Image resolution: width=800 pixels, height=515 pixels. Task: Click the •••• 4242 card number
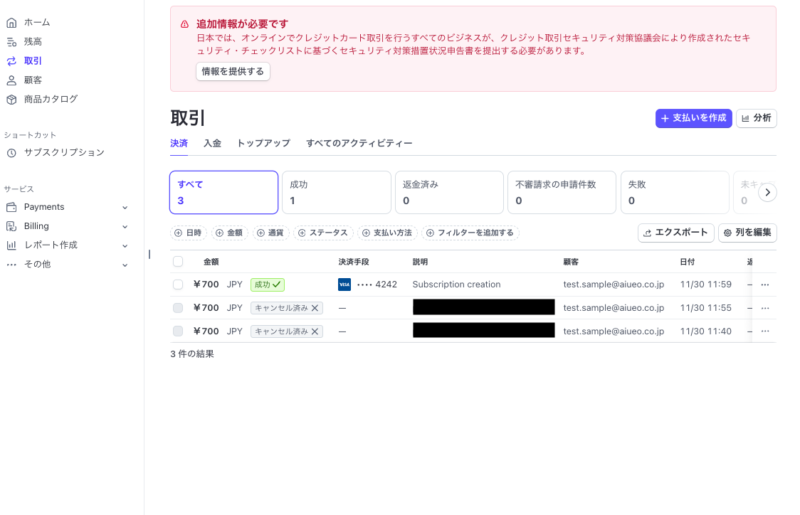tap(377, 285)
